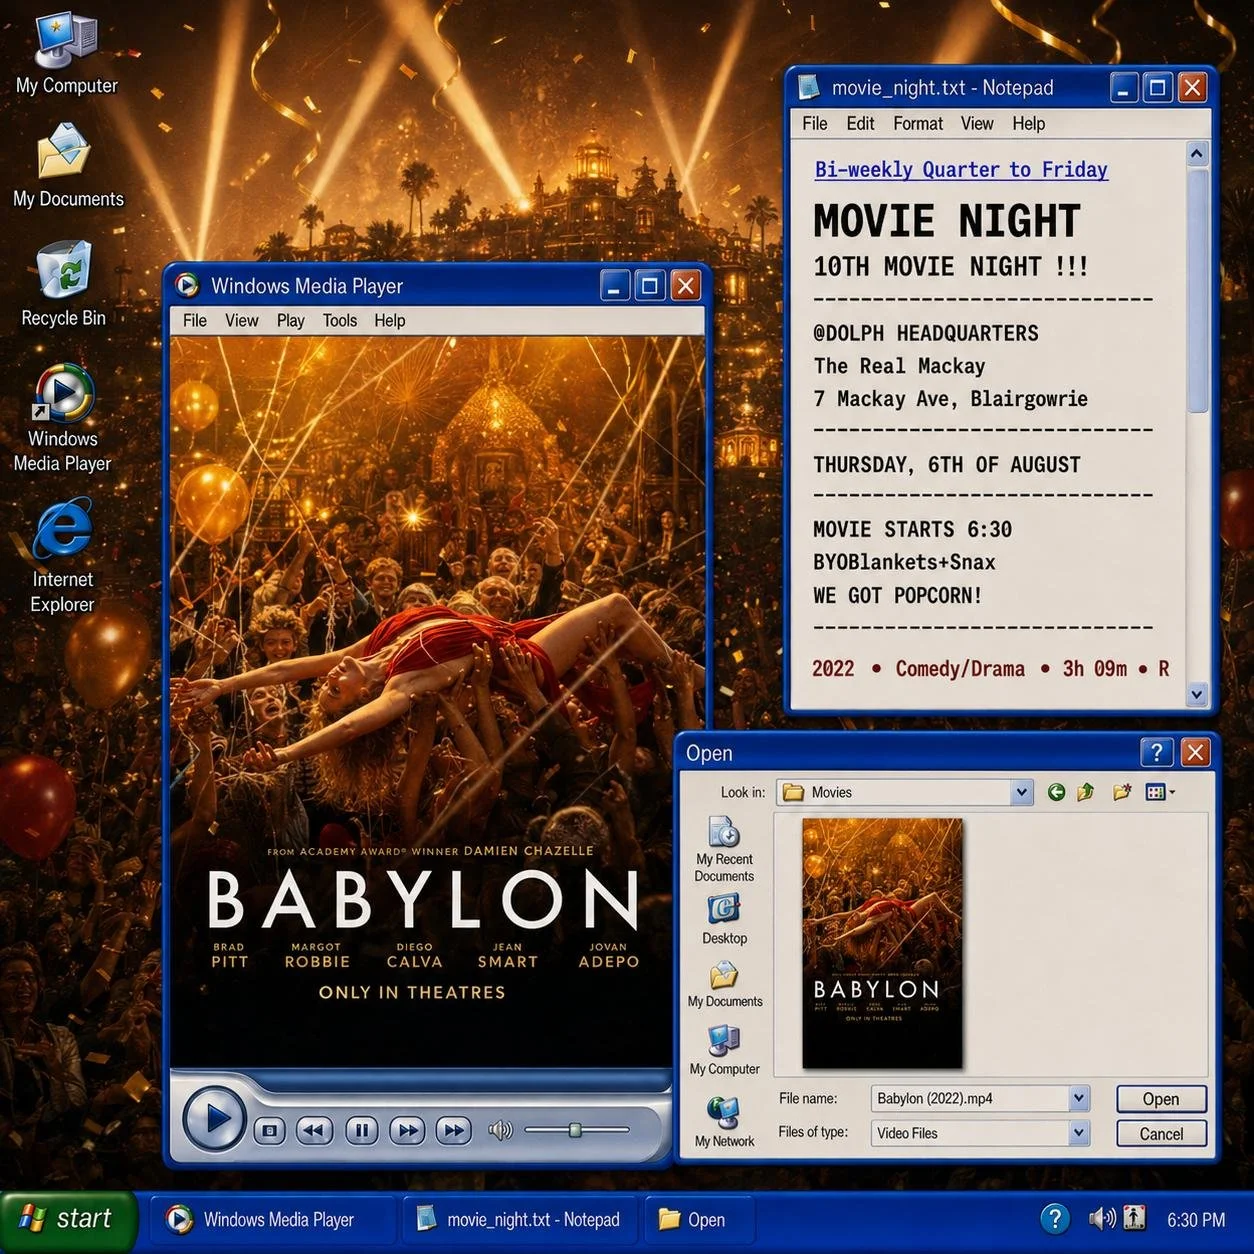Click blue help icon in system tray

tap(1055, 1219)
